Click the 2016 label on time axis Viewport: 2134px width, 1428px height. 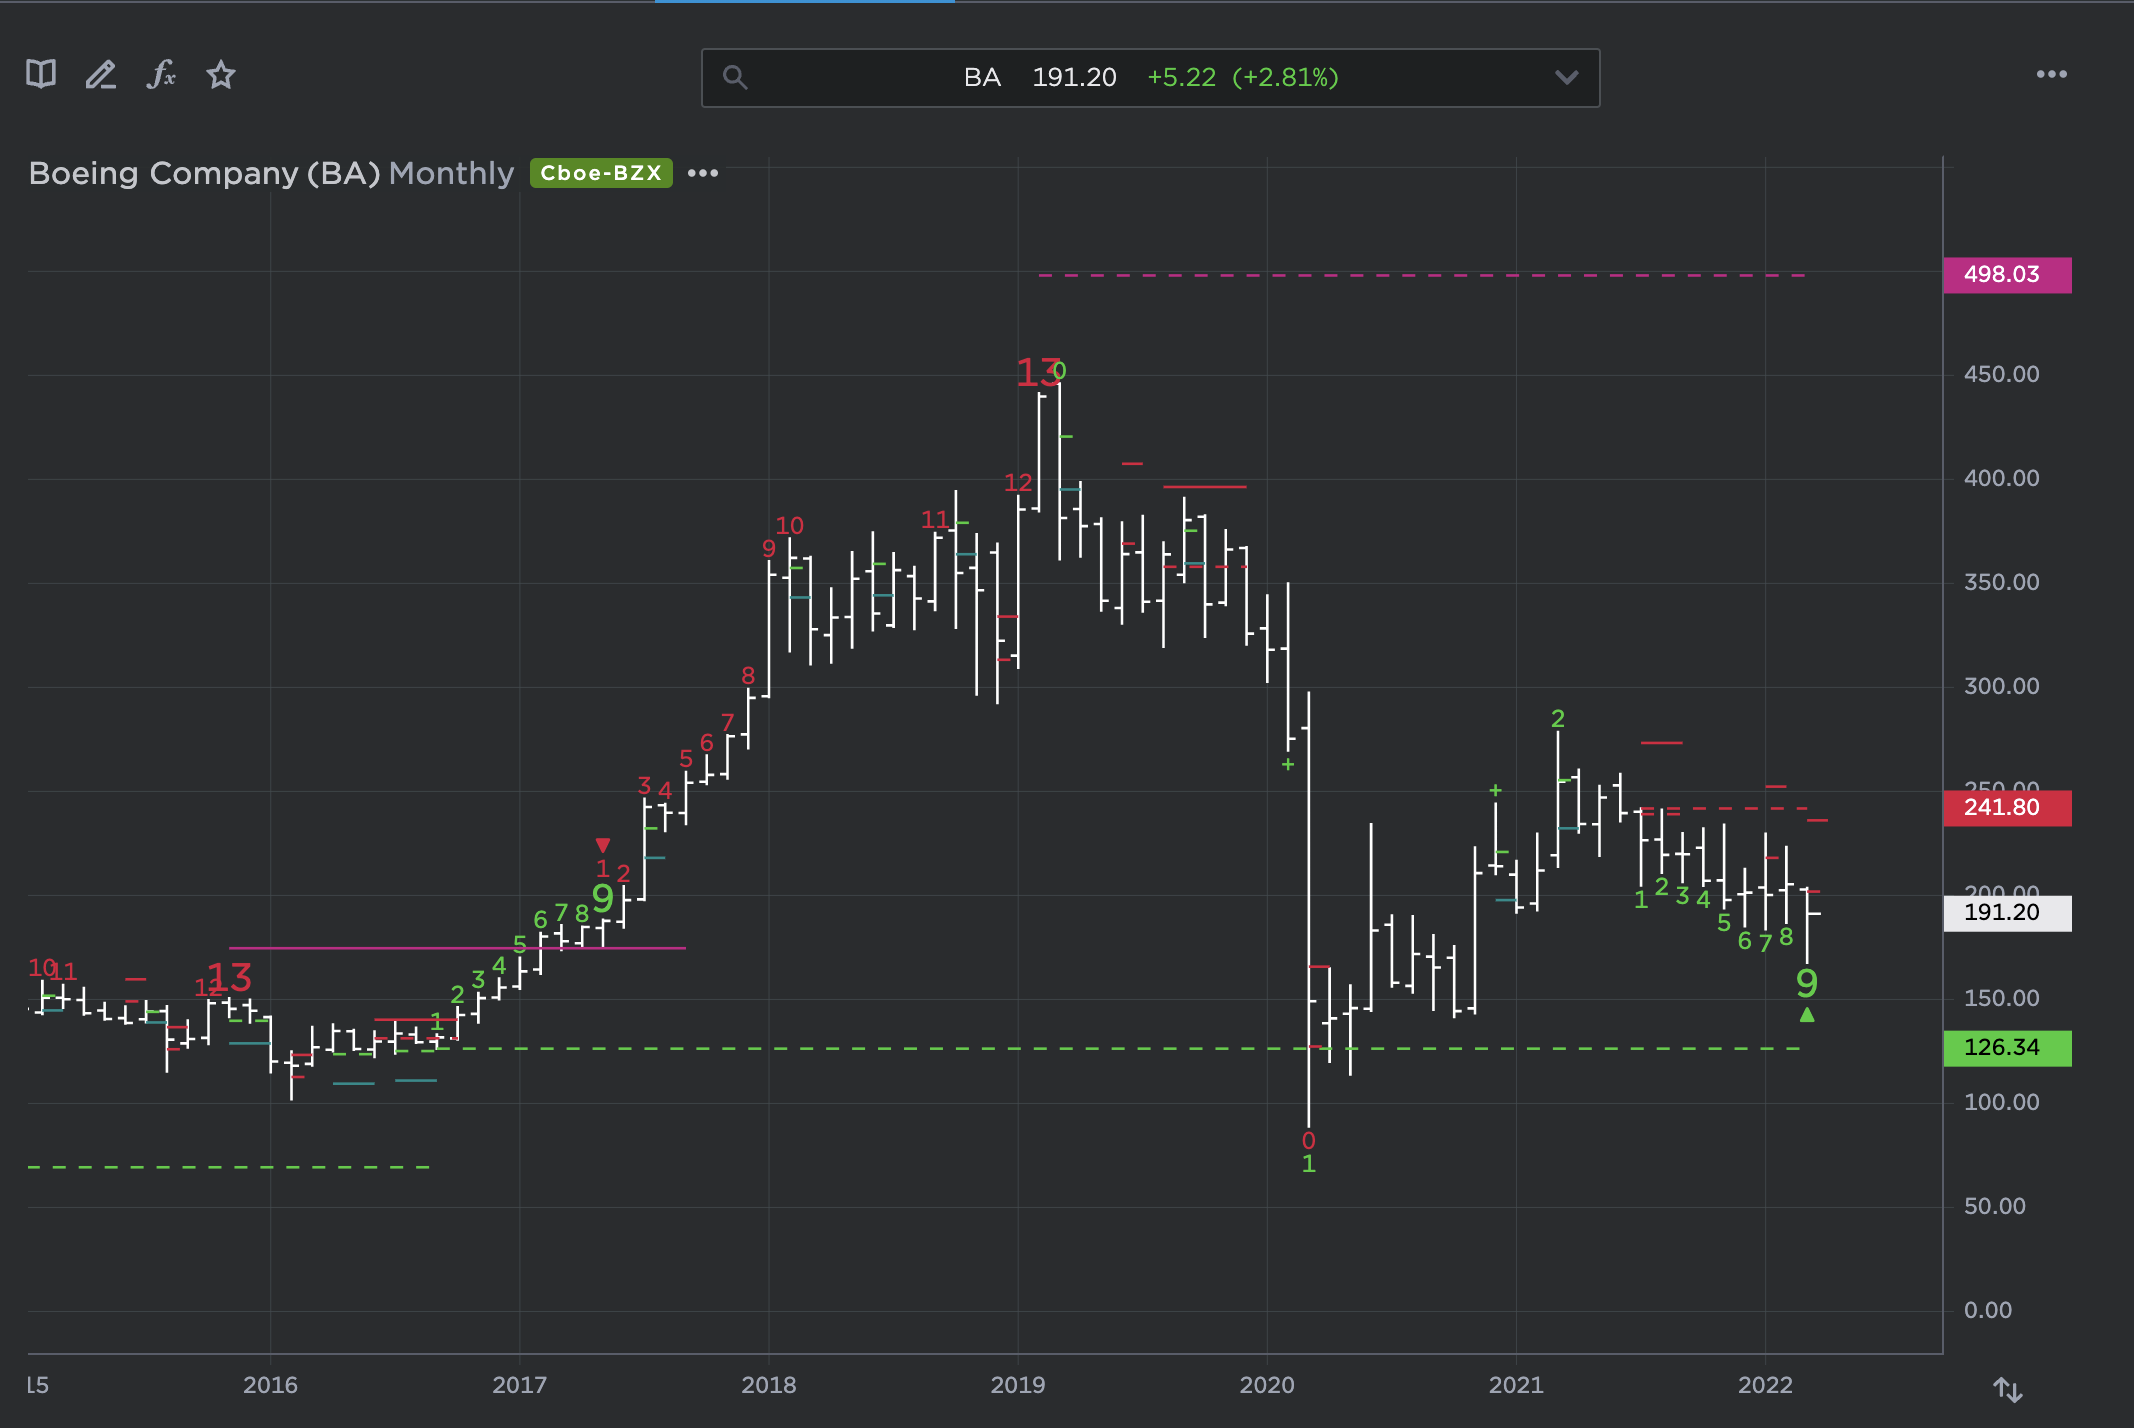coord(270,1385)
